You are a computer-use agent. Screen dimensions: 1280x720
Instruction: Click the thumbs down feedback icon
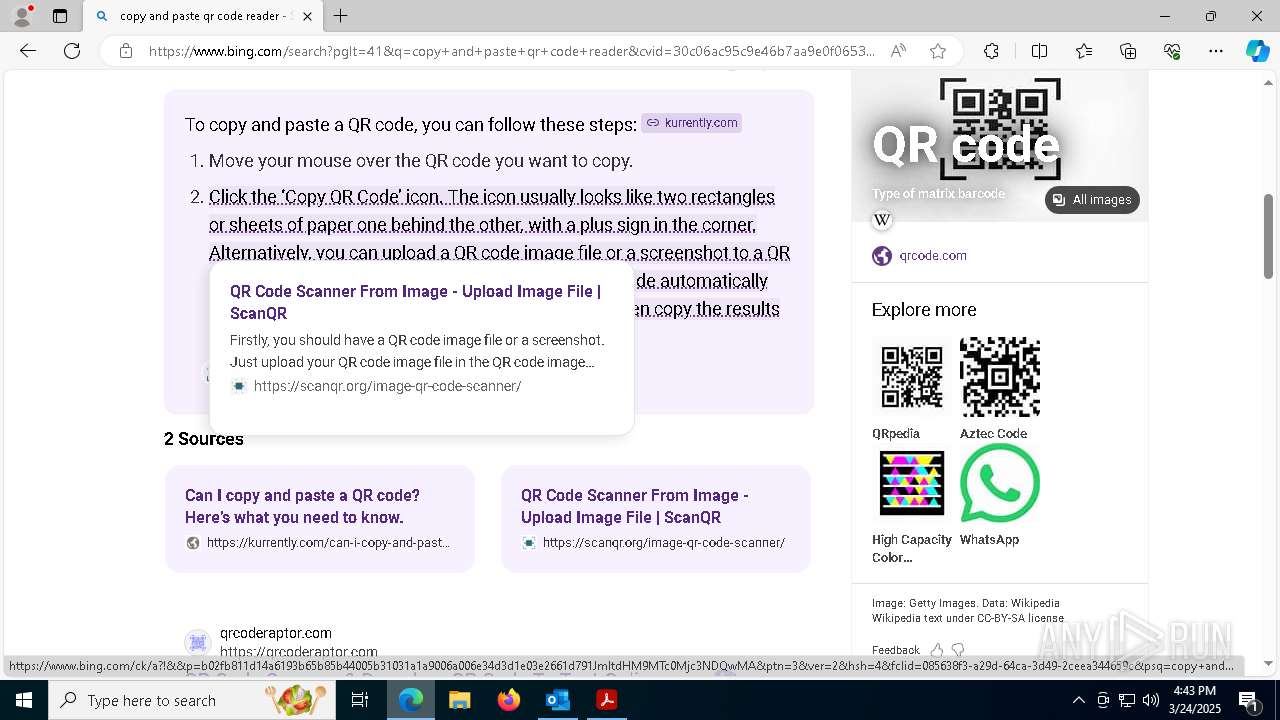pyautogui.click(x=958, y=650)
